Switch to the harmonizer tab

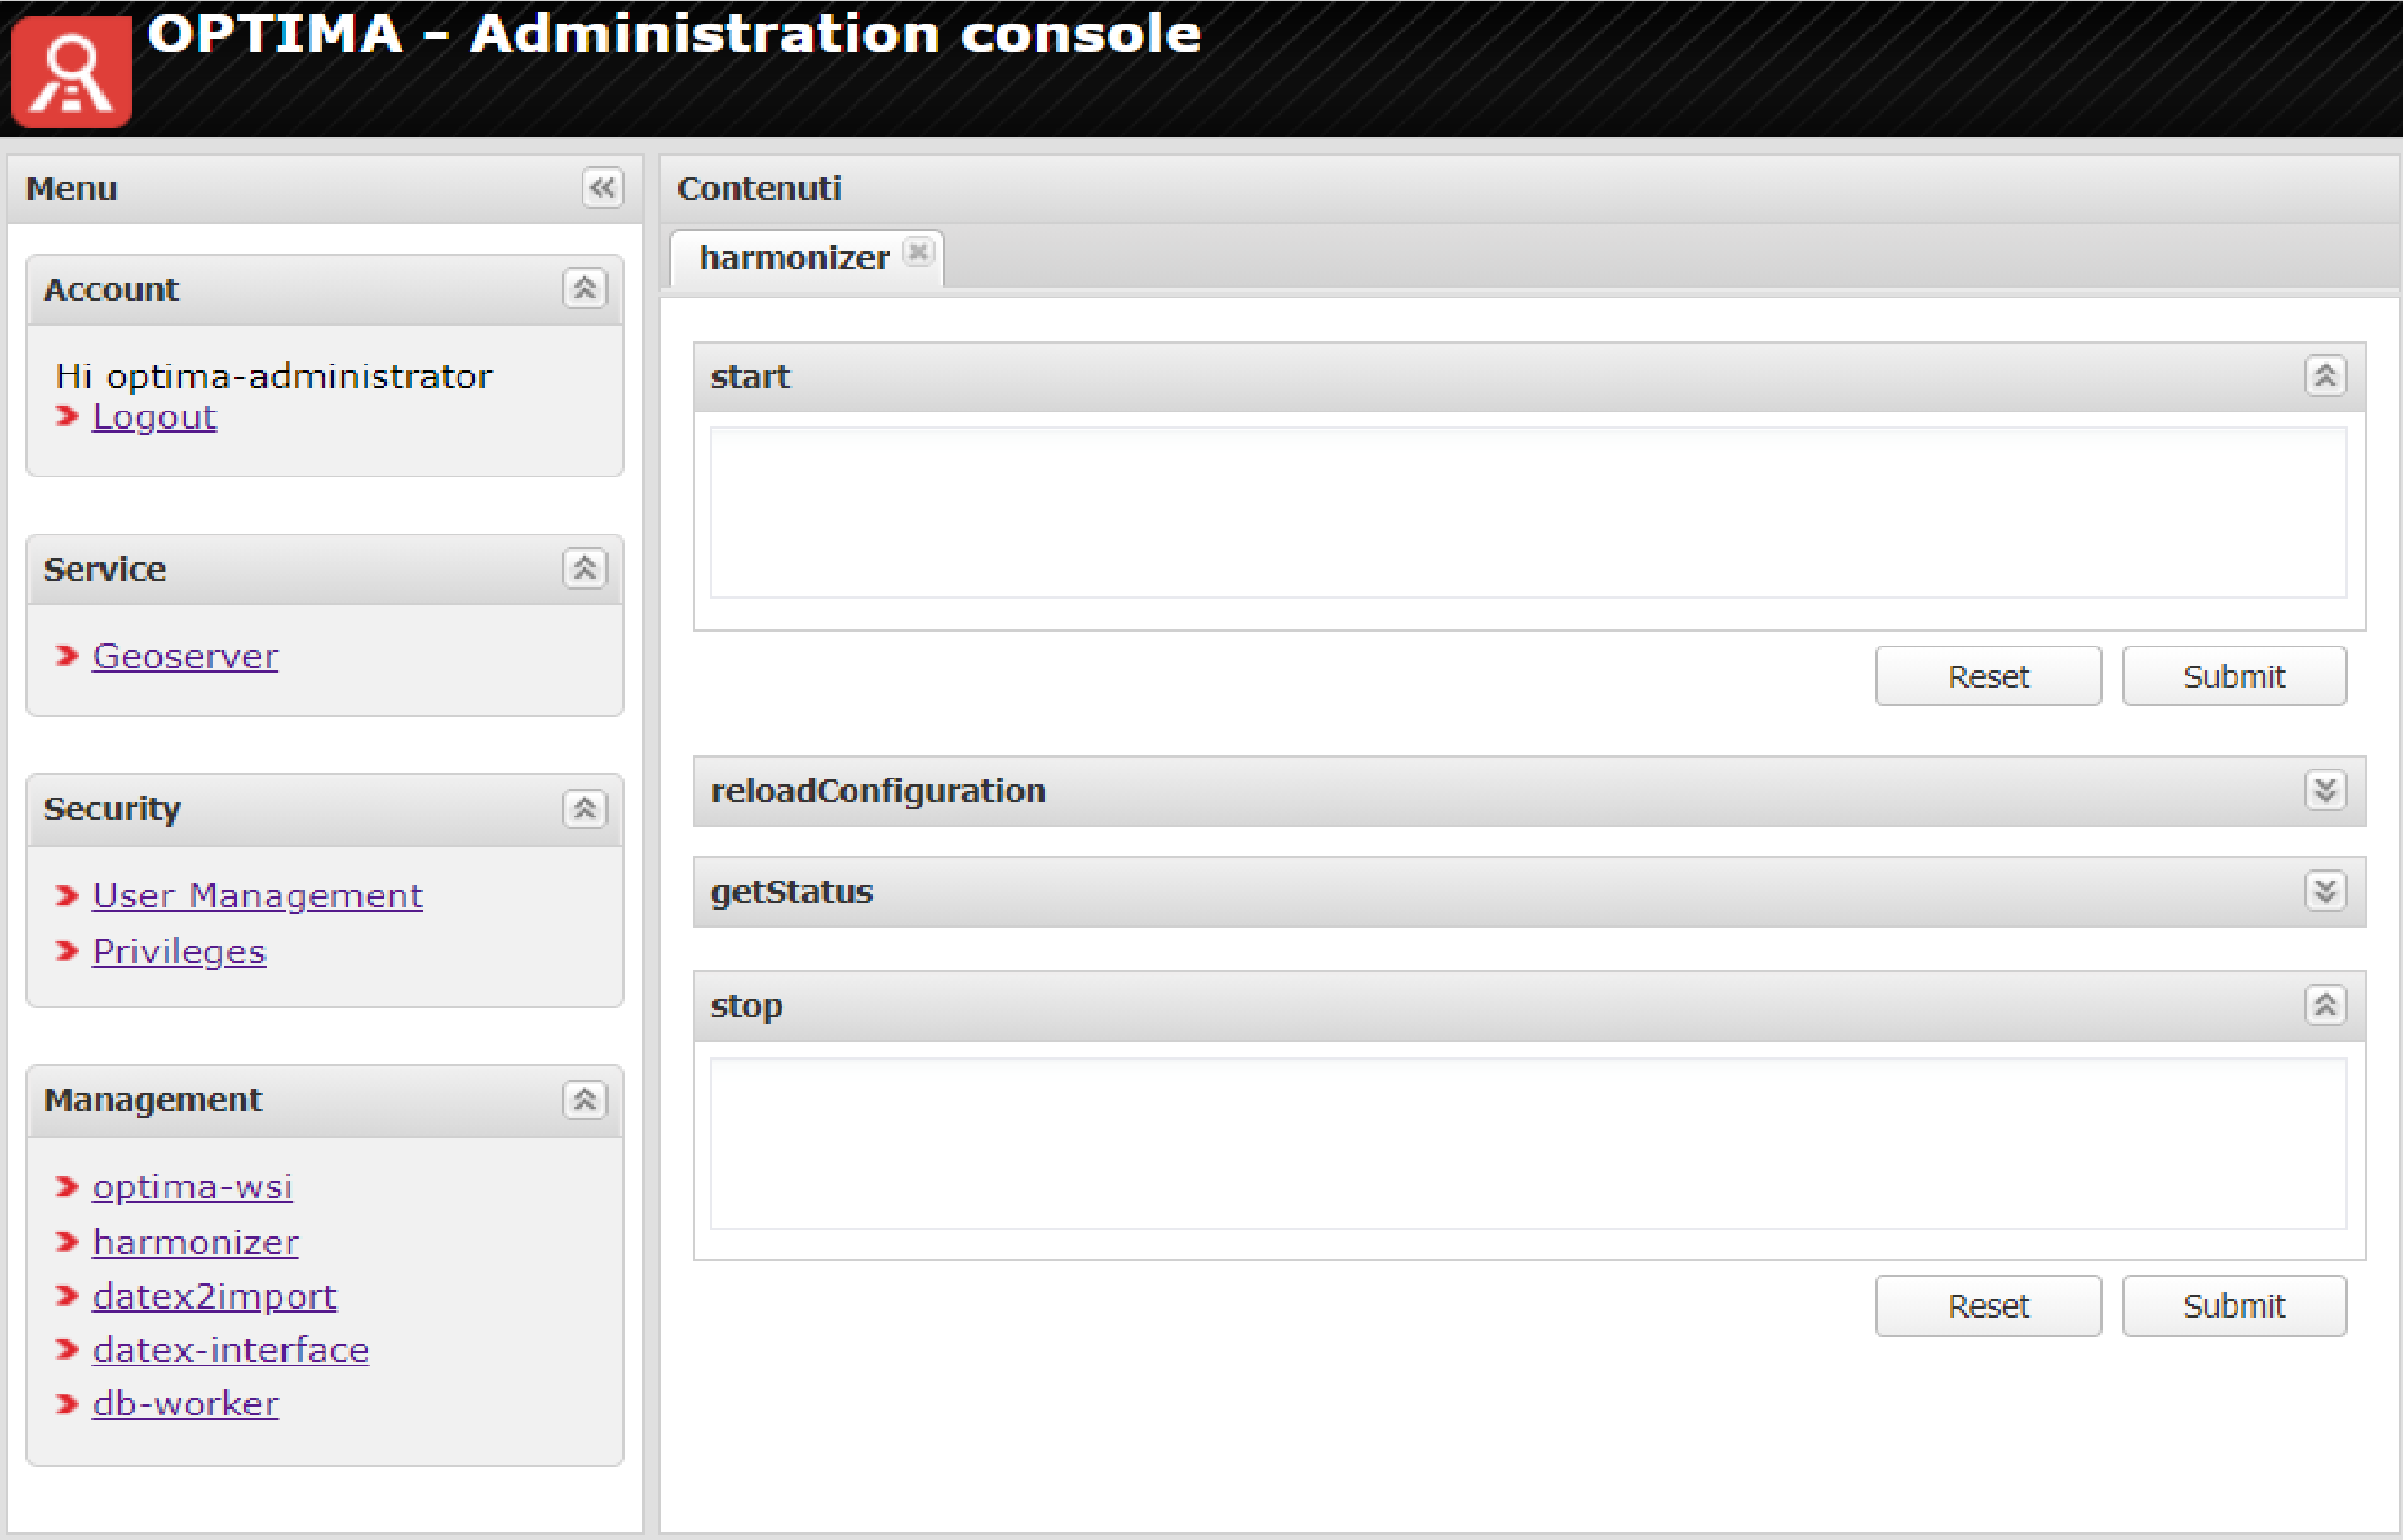pos(793,259)
